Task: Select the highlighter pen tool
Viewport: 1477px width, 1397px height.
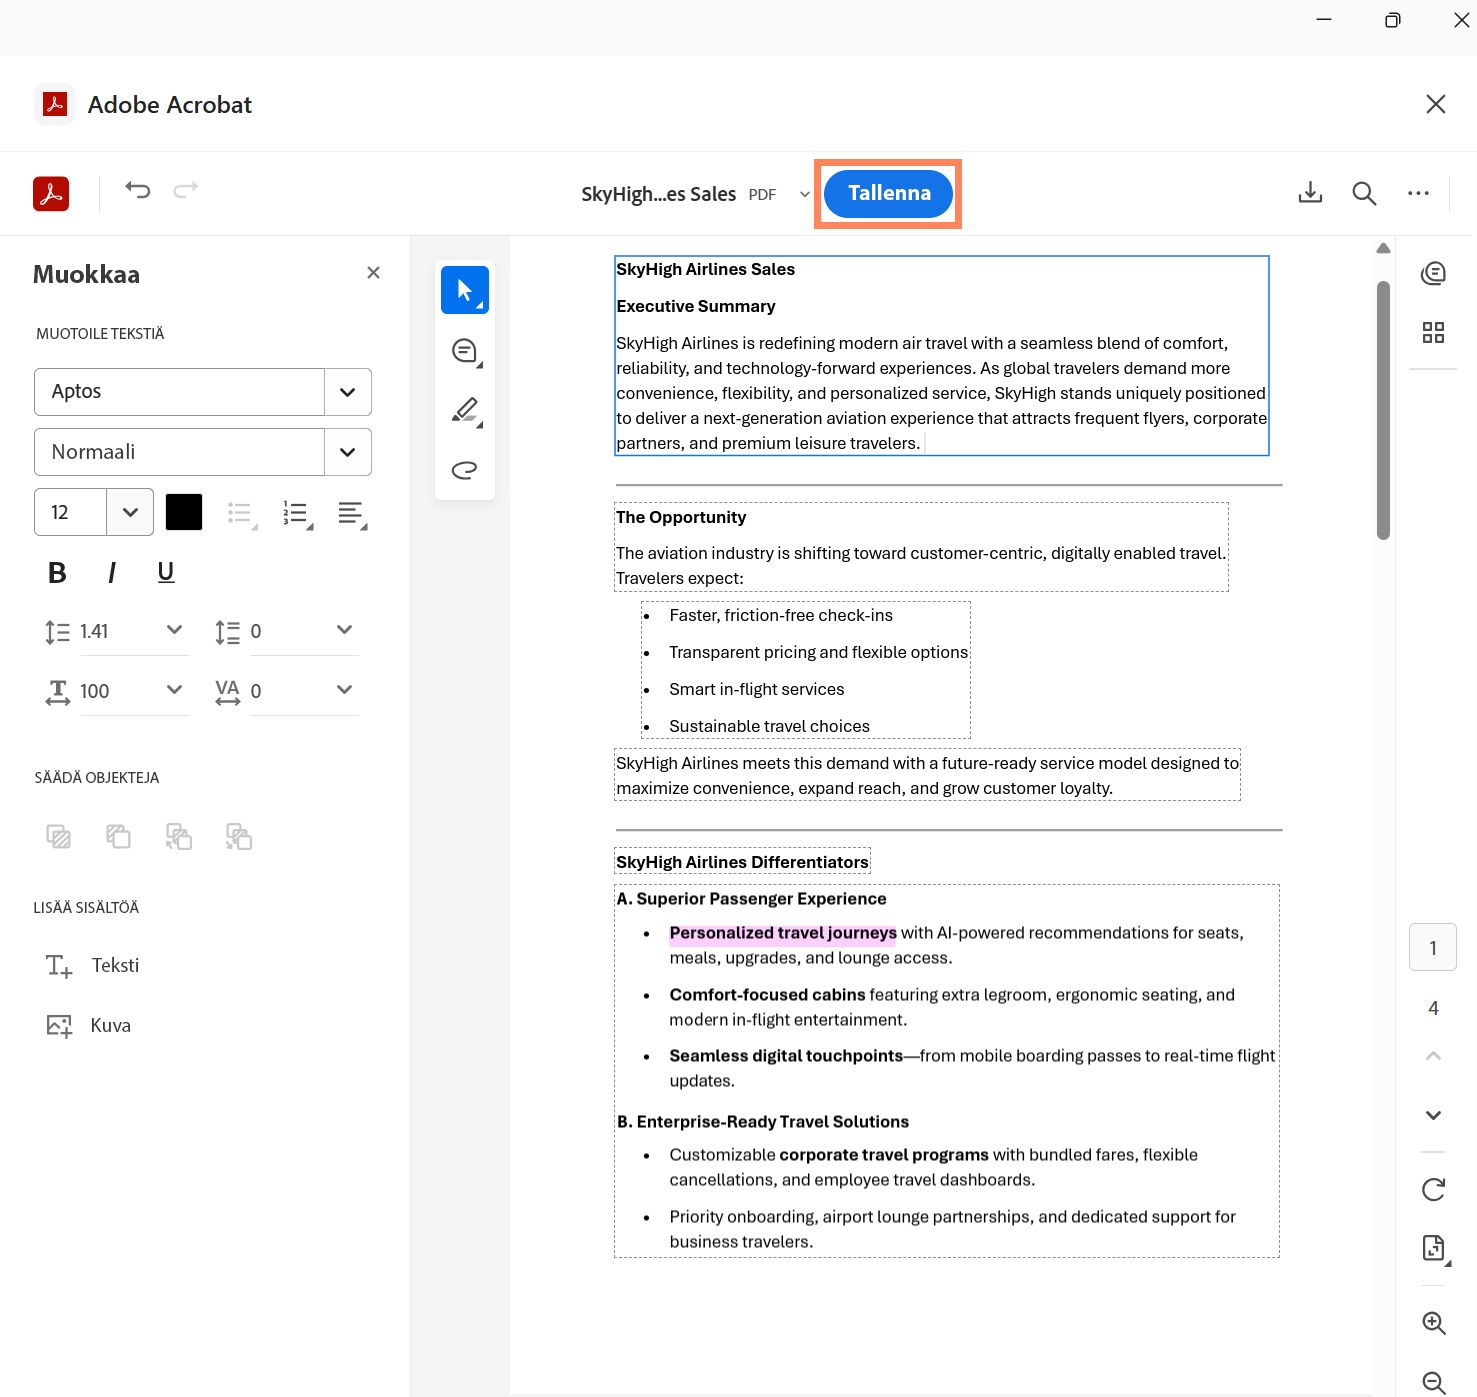Action: pos(465,410)
